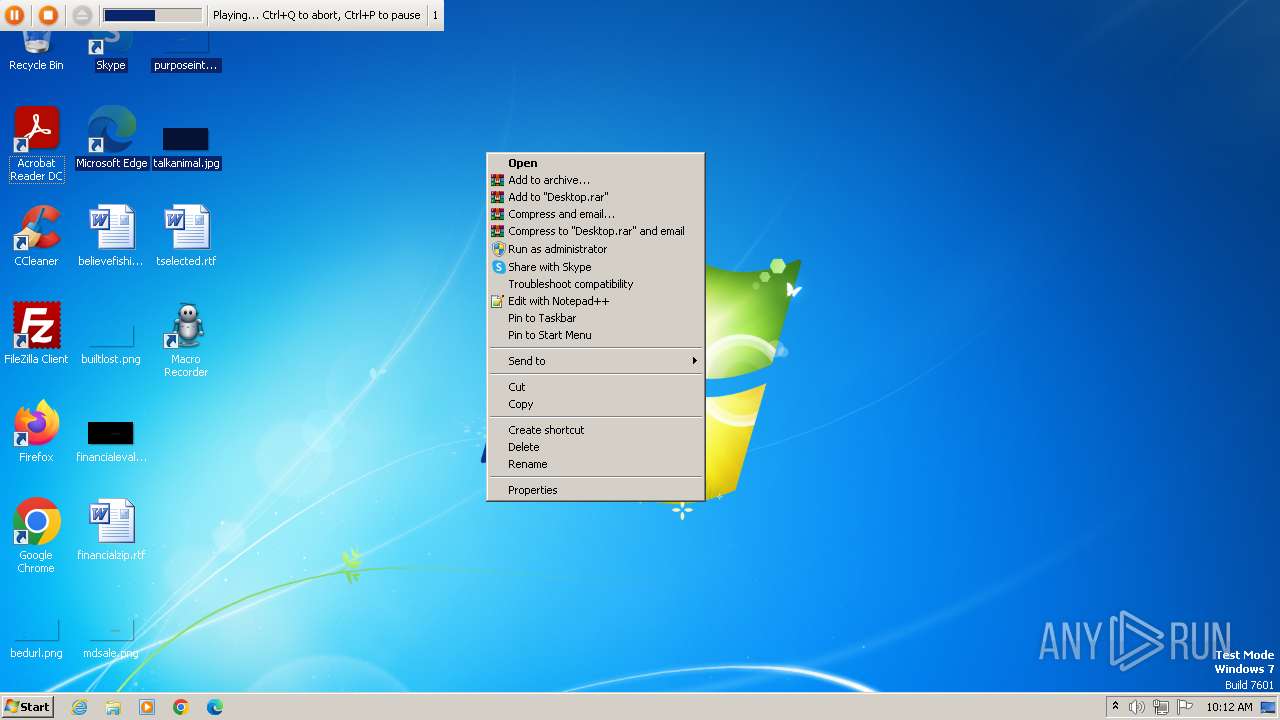Click the eject button in playback bar
The height and width of the screenshot is (720, 1280).
coord(82,15)
